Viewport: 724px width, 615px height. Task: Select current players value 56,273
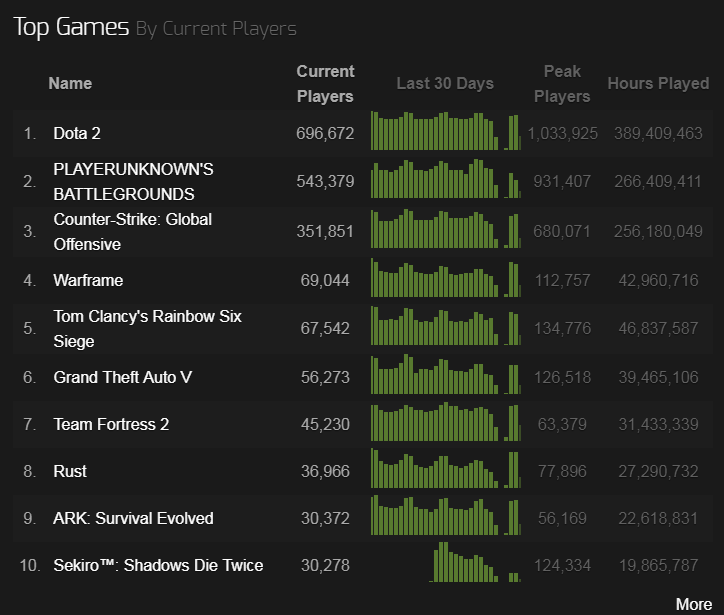325,377
